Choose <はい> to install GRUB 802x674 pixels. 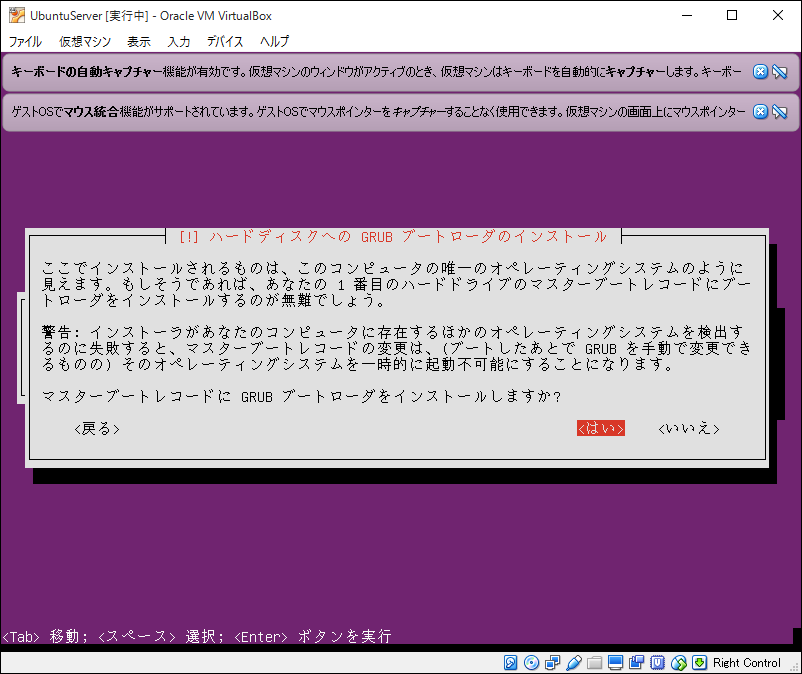601,428
